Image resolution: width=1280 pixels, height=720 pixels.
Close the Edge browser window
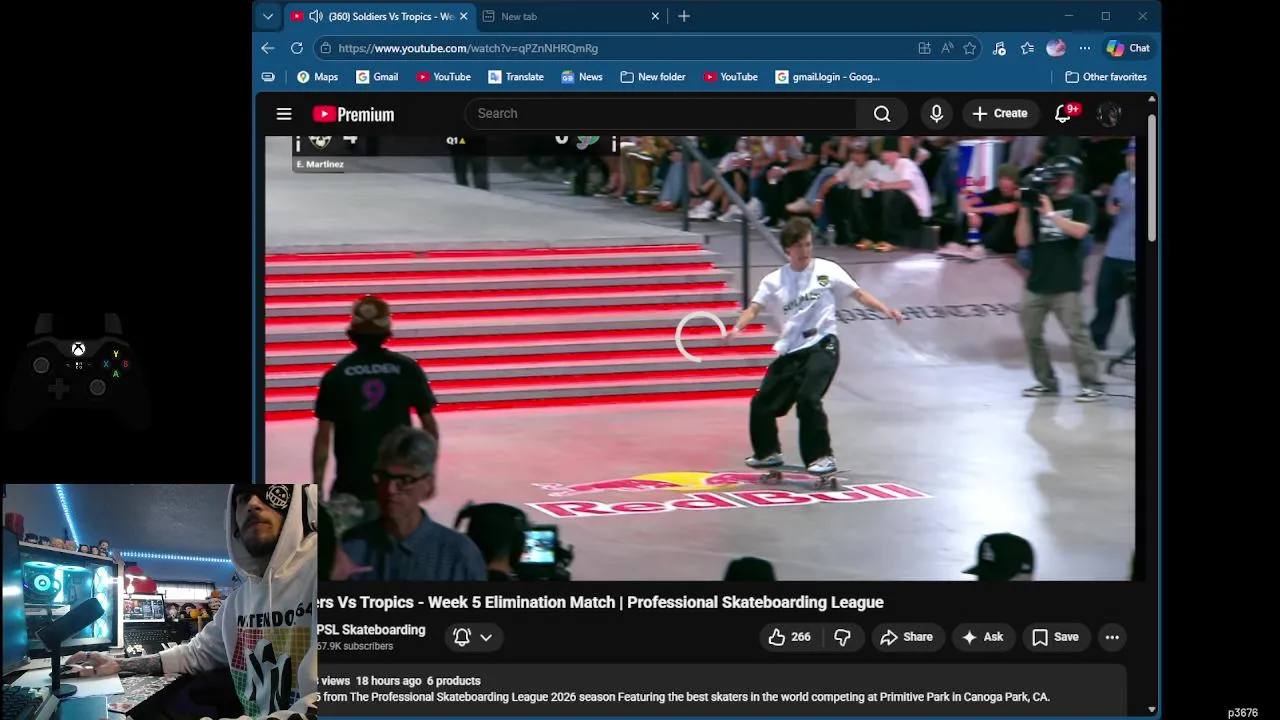pyautogui.click(x=1142, y=16)
